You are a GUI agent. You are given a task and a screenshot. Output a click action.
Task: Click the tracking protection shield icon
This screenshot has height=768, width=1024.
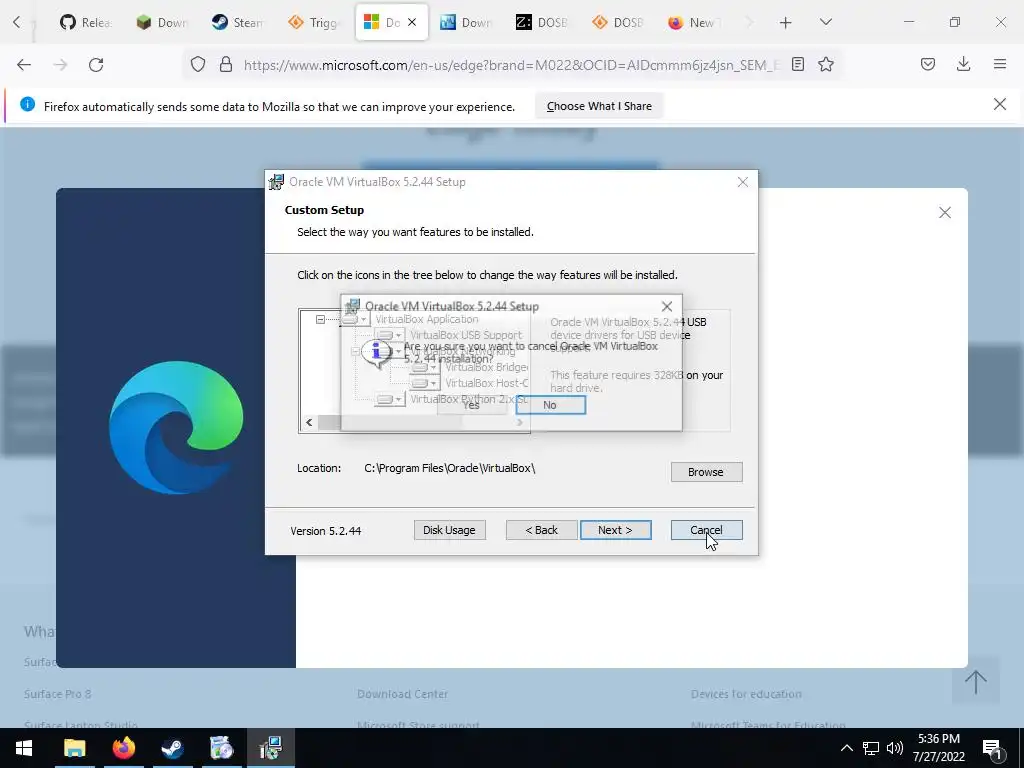click(198, 64)
